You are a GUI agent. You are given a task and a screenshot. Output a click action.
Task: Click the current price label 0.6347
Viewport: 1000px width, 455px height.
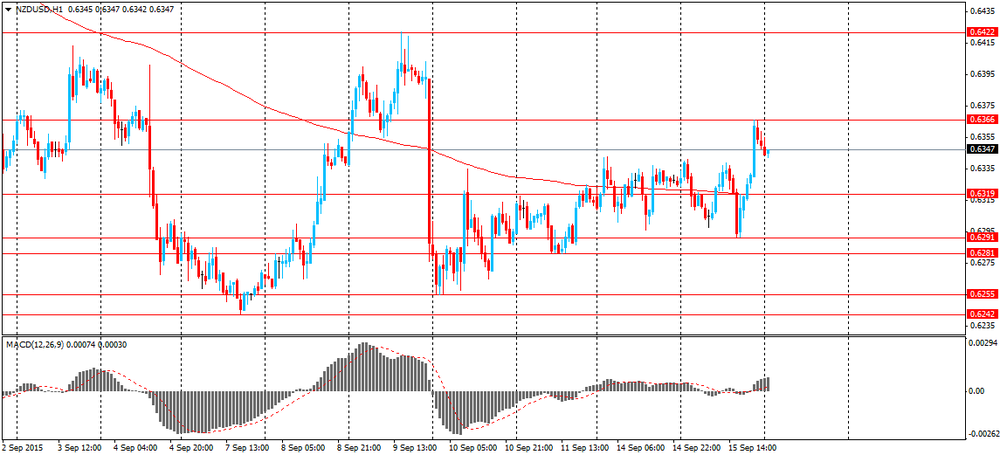pyautogui.click(x=982, y=149)
